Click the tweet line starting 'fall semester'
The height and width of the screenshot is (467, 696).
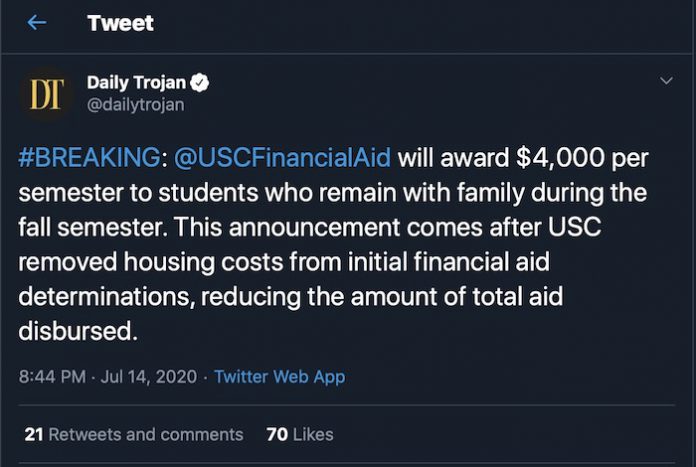coord(310,227)
